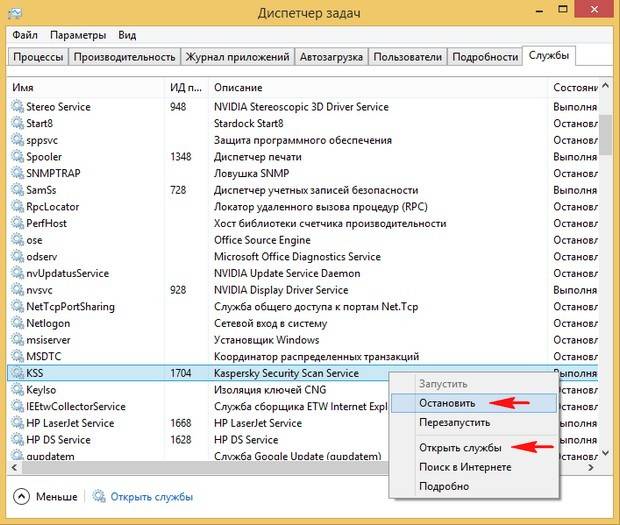Select Открыть службы in the context menu
This screenshot has height=525, width=620.
coord(474,448)
